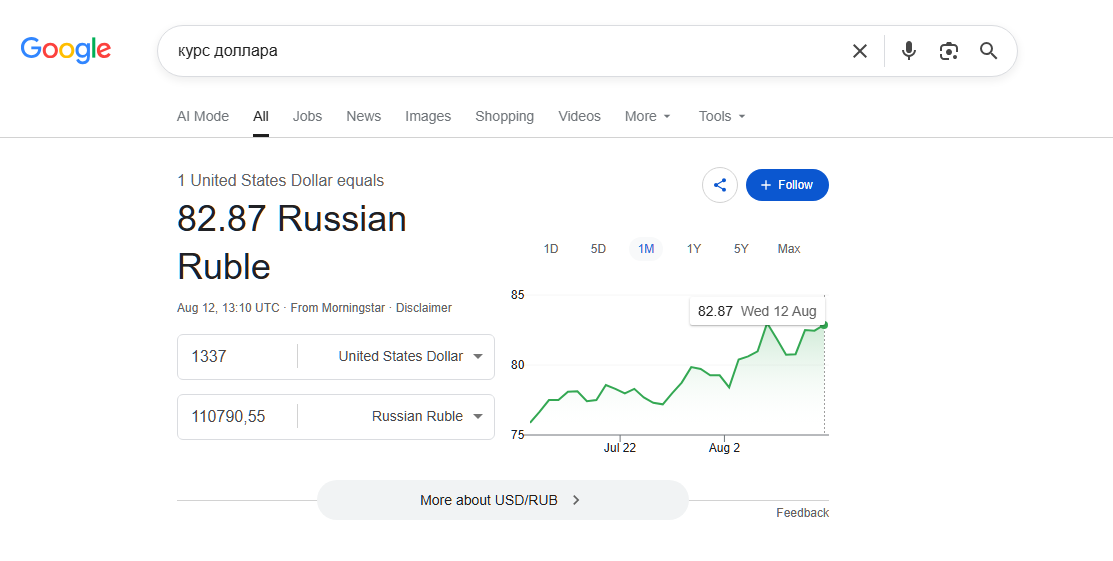The height and width of the screenshot is (561, 1113).
Task: Choose the 1Y chart range
Action: [693, 249]
